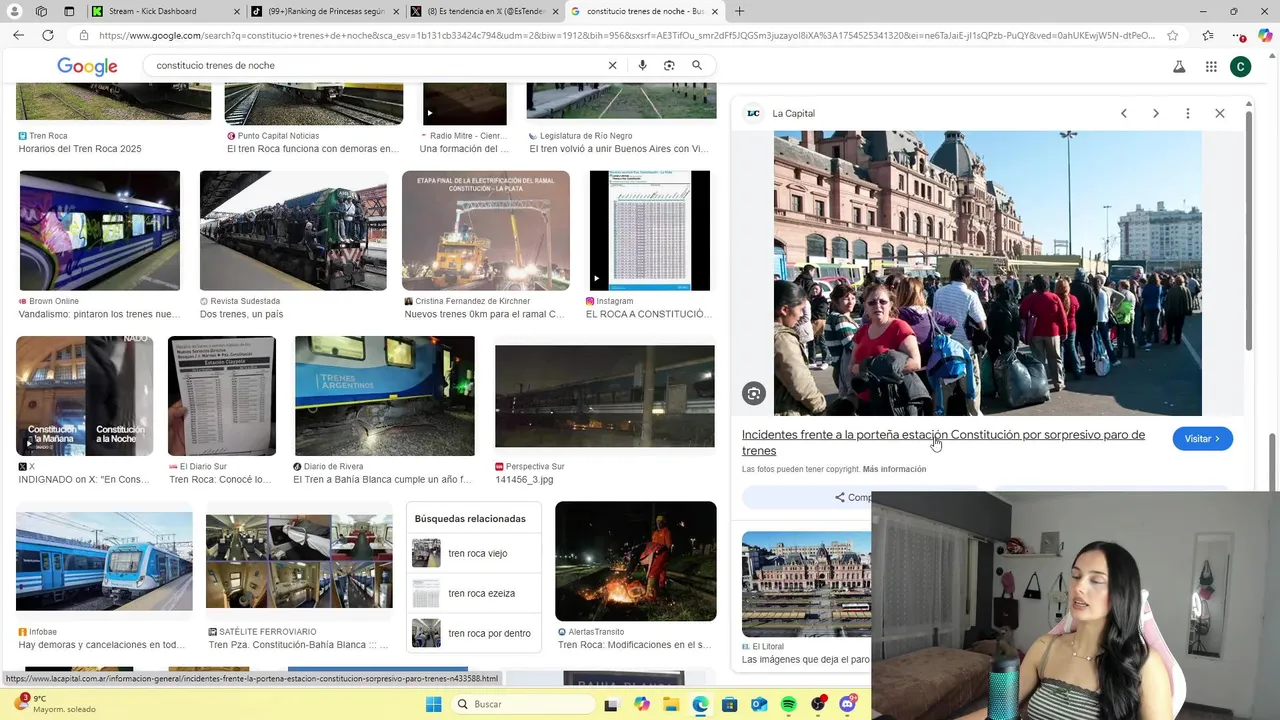Go back to the previous browser page

click(x=18, y=35)
